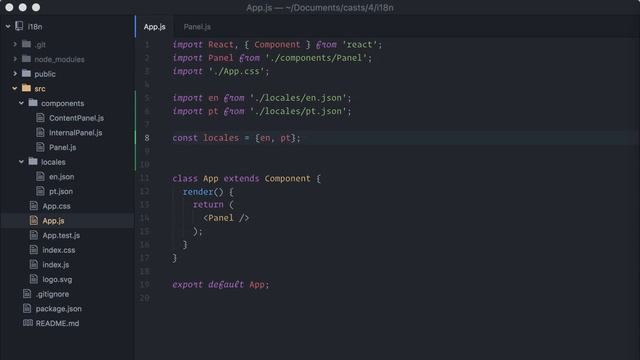
Task: Open en.json in locales folder
Action: (x=62, y=177)
